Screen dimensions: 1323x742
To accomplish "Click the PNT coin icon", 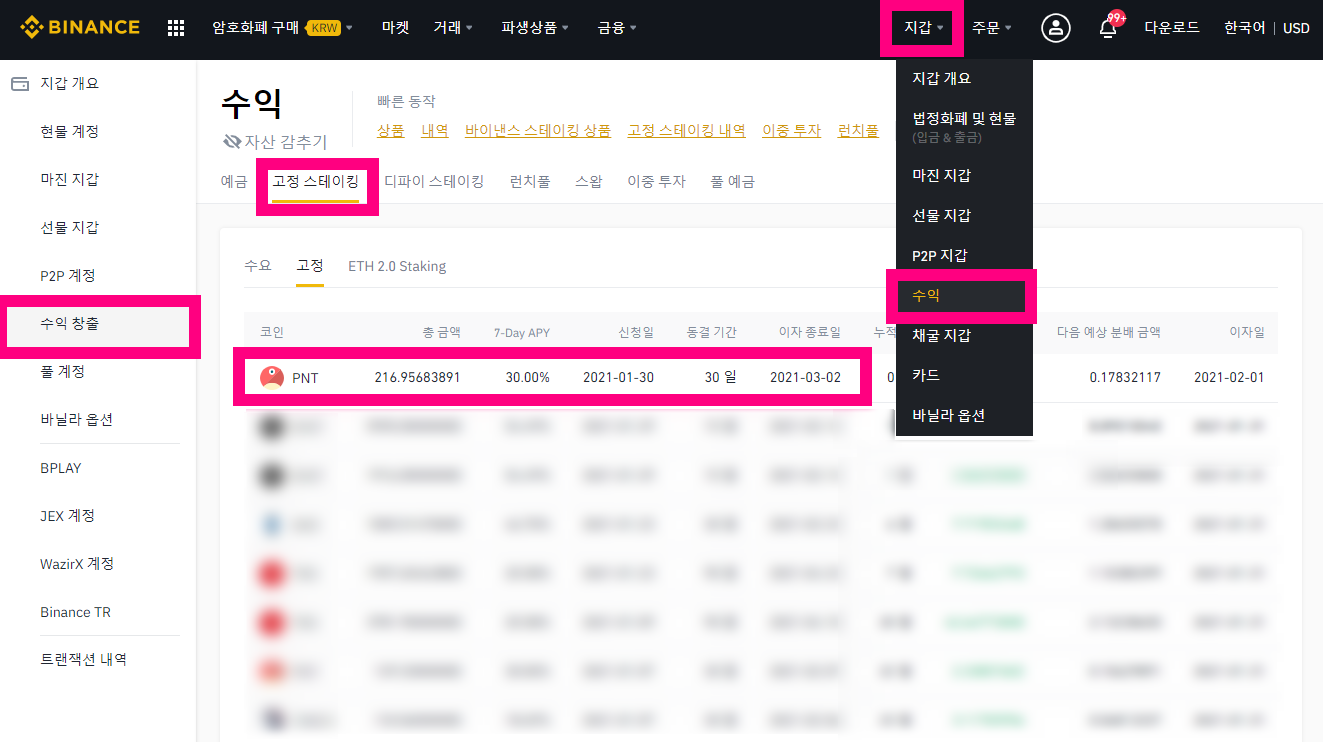I will [271, 377].
